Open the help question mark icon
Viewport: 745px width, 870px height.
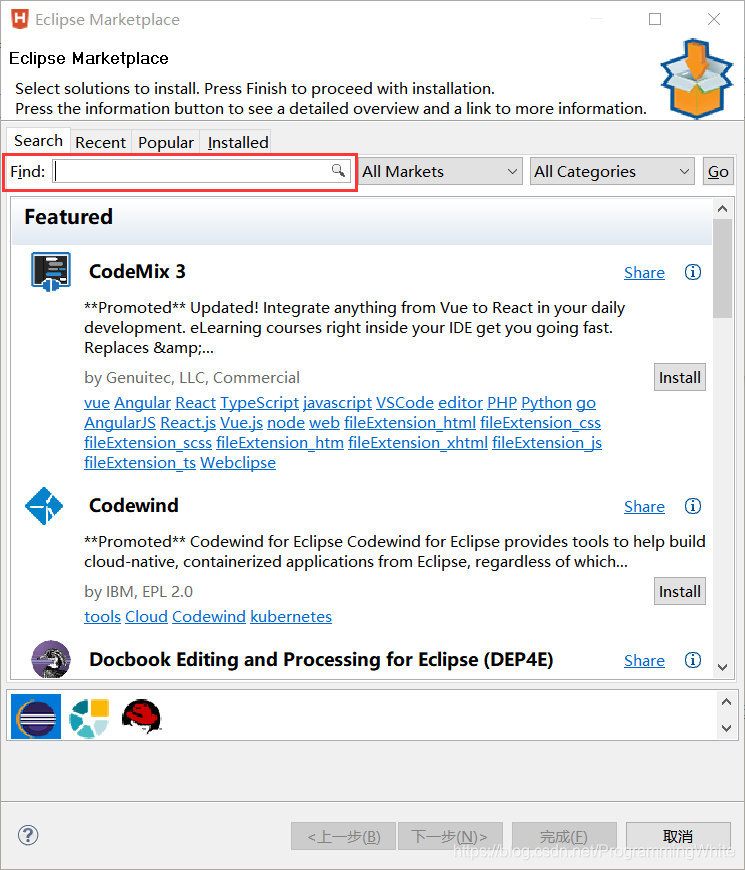28,835
